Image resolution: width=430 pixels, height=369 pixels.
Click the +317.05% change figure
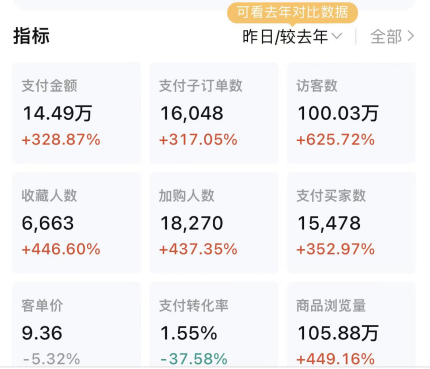coord(198,140)
